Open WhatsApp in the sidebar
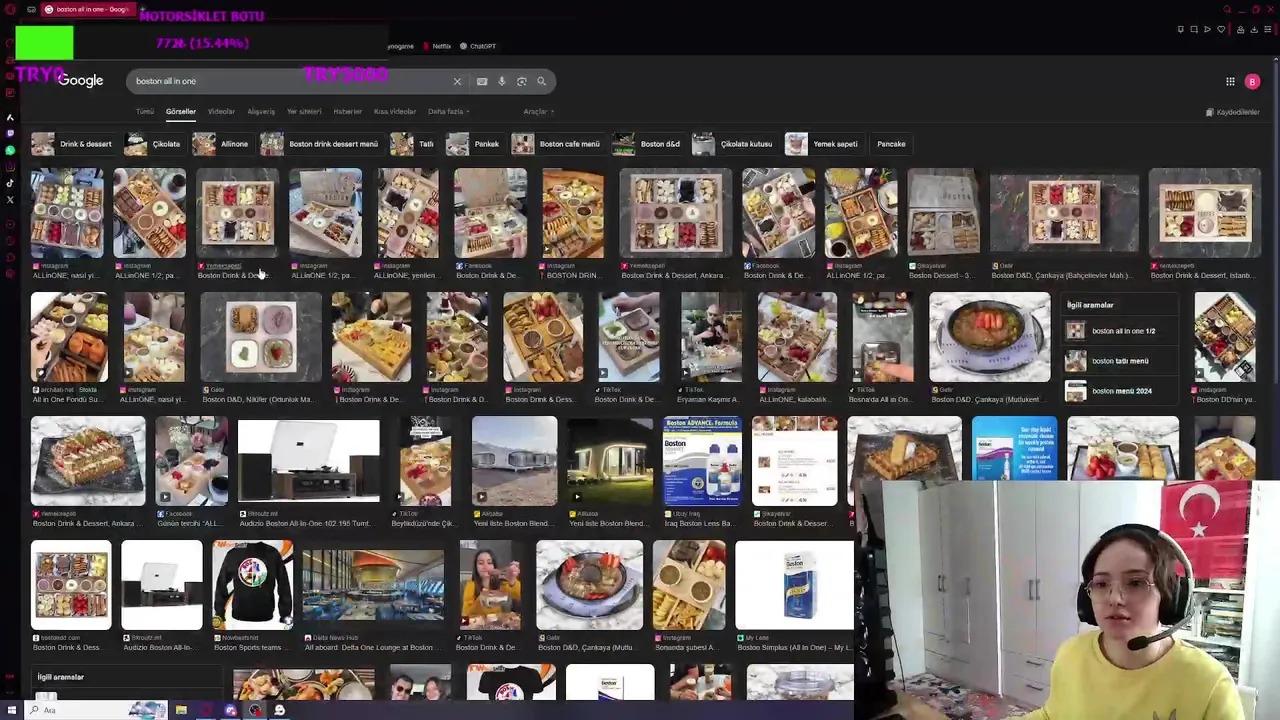Image resolution: width=1280 pixels, height=720 pixels. click(10, 150)
